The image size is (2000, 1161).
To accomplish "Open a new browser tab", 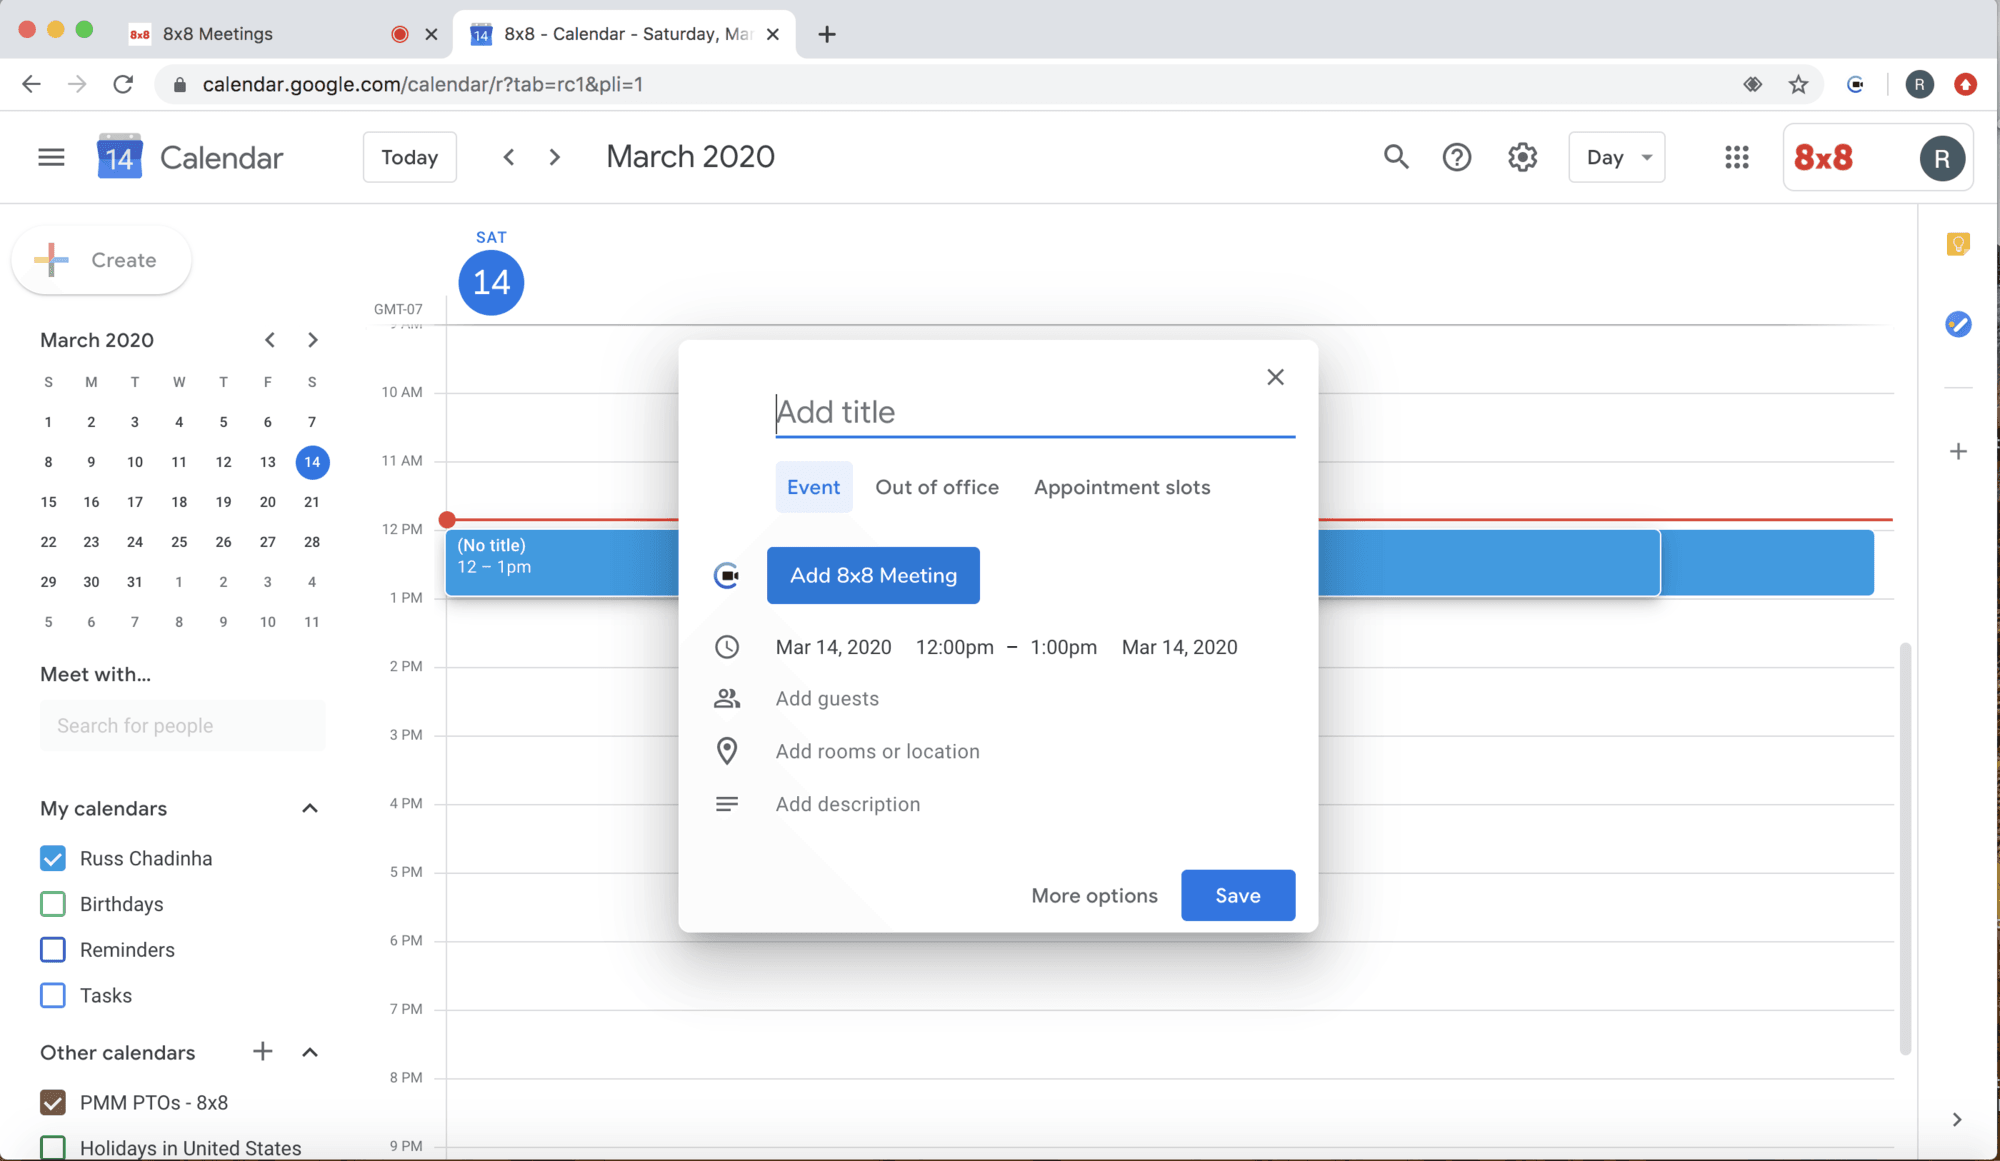I will click(826, 34).
